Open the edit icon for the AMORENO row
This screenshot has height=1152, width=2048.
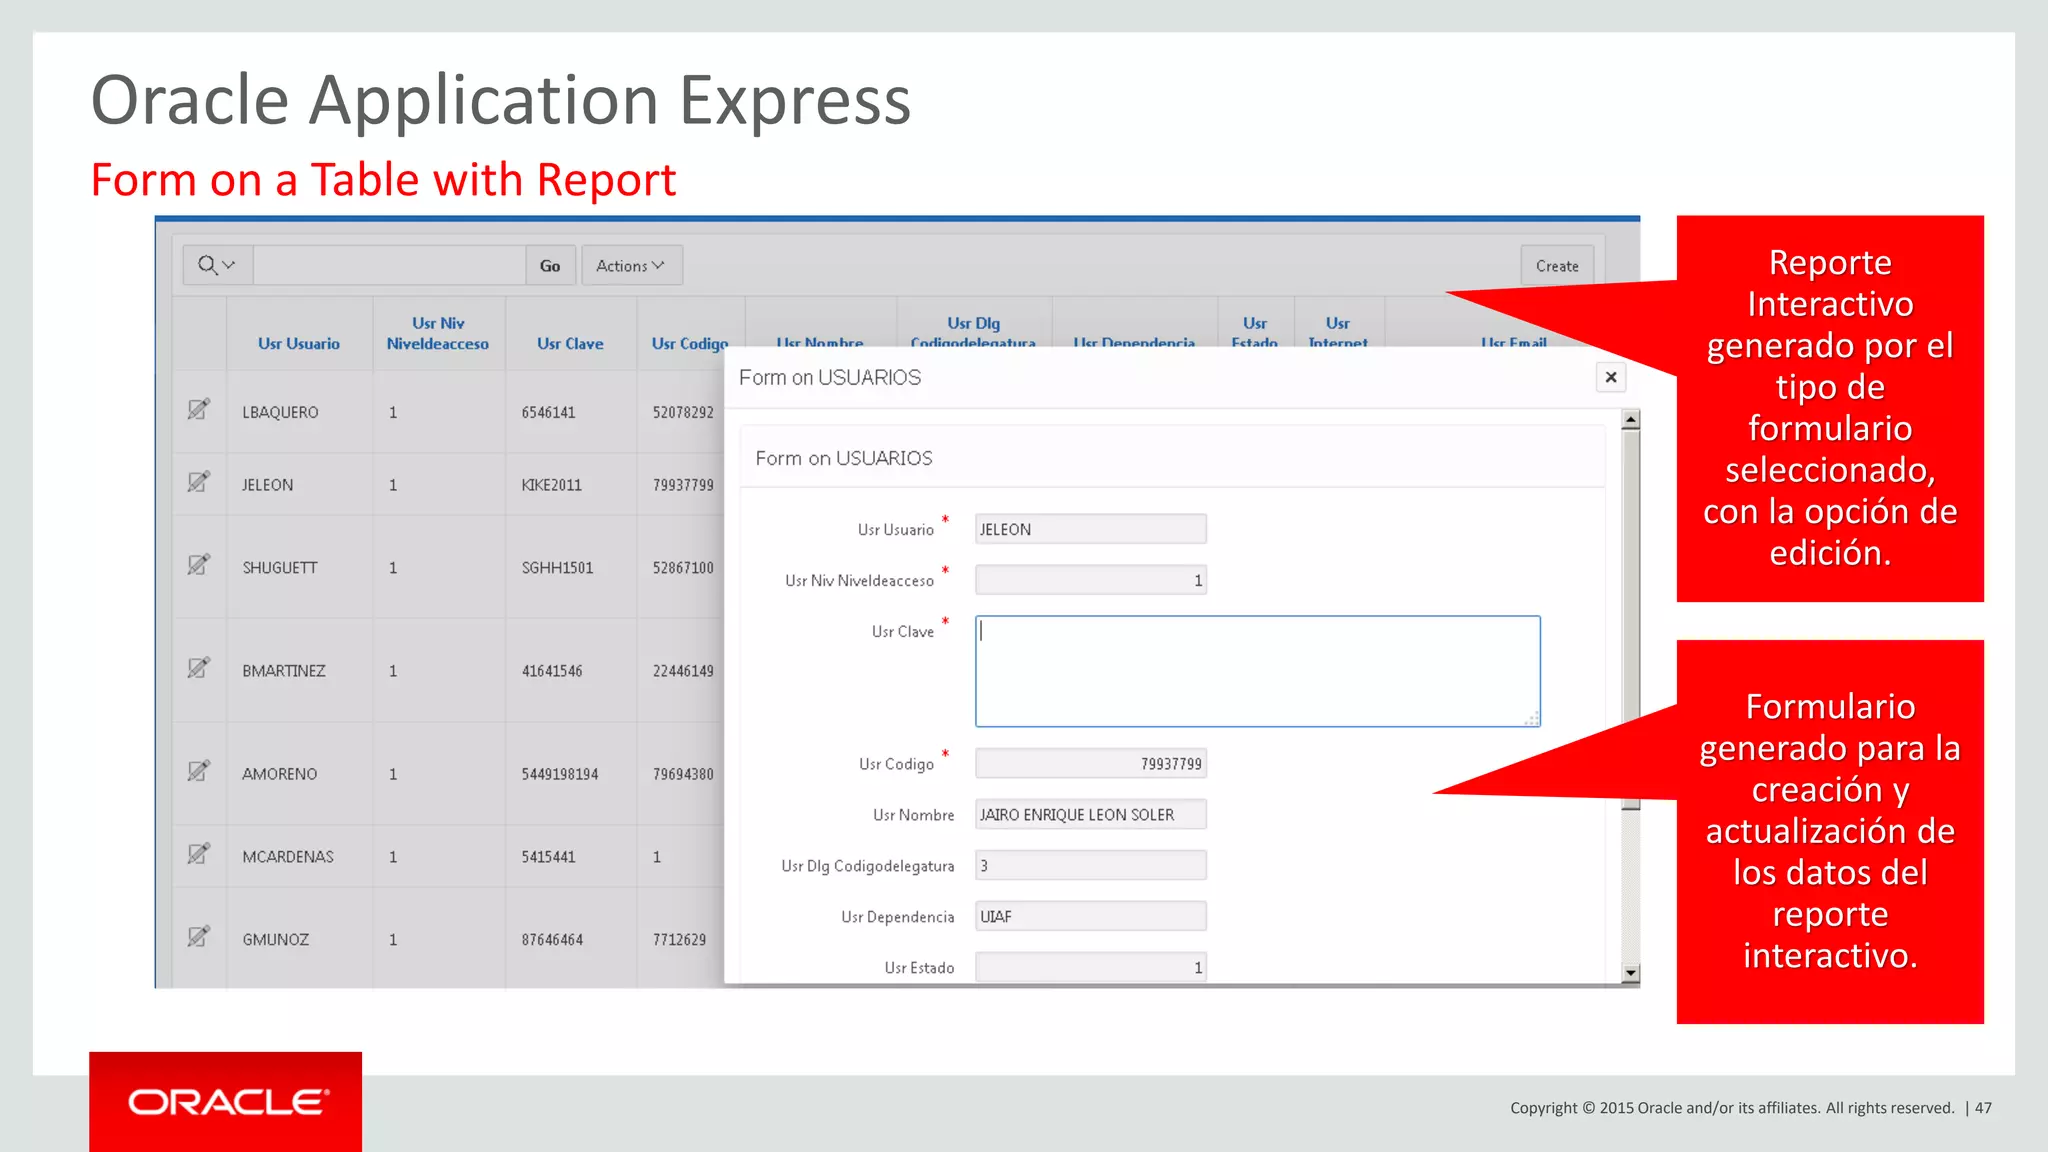pos(198,771)
